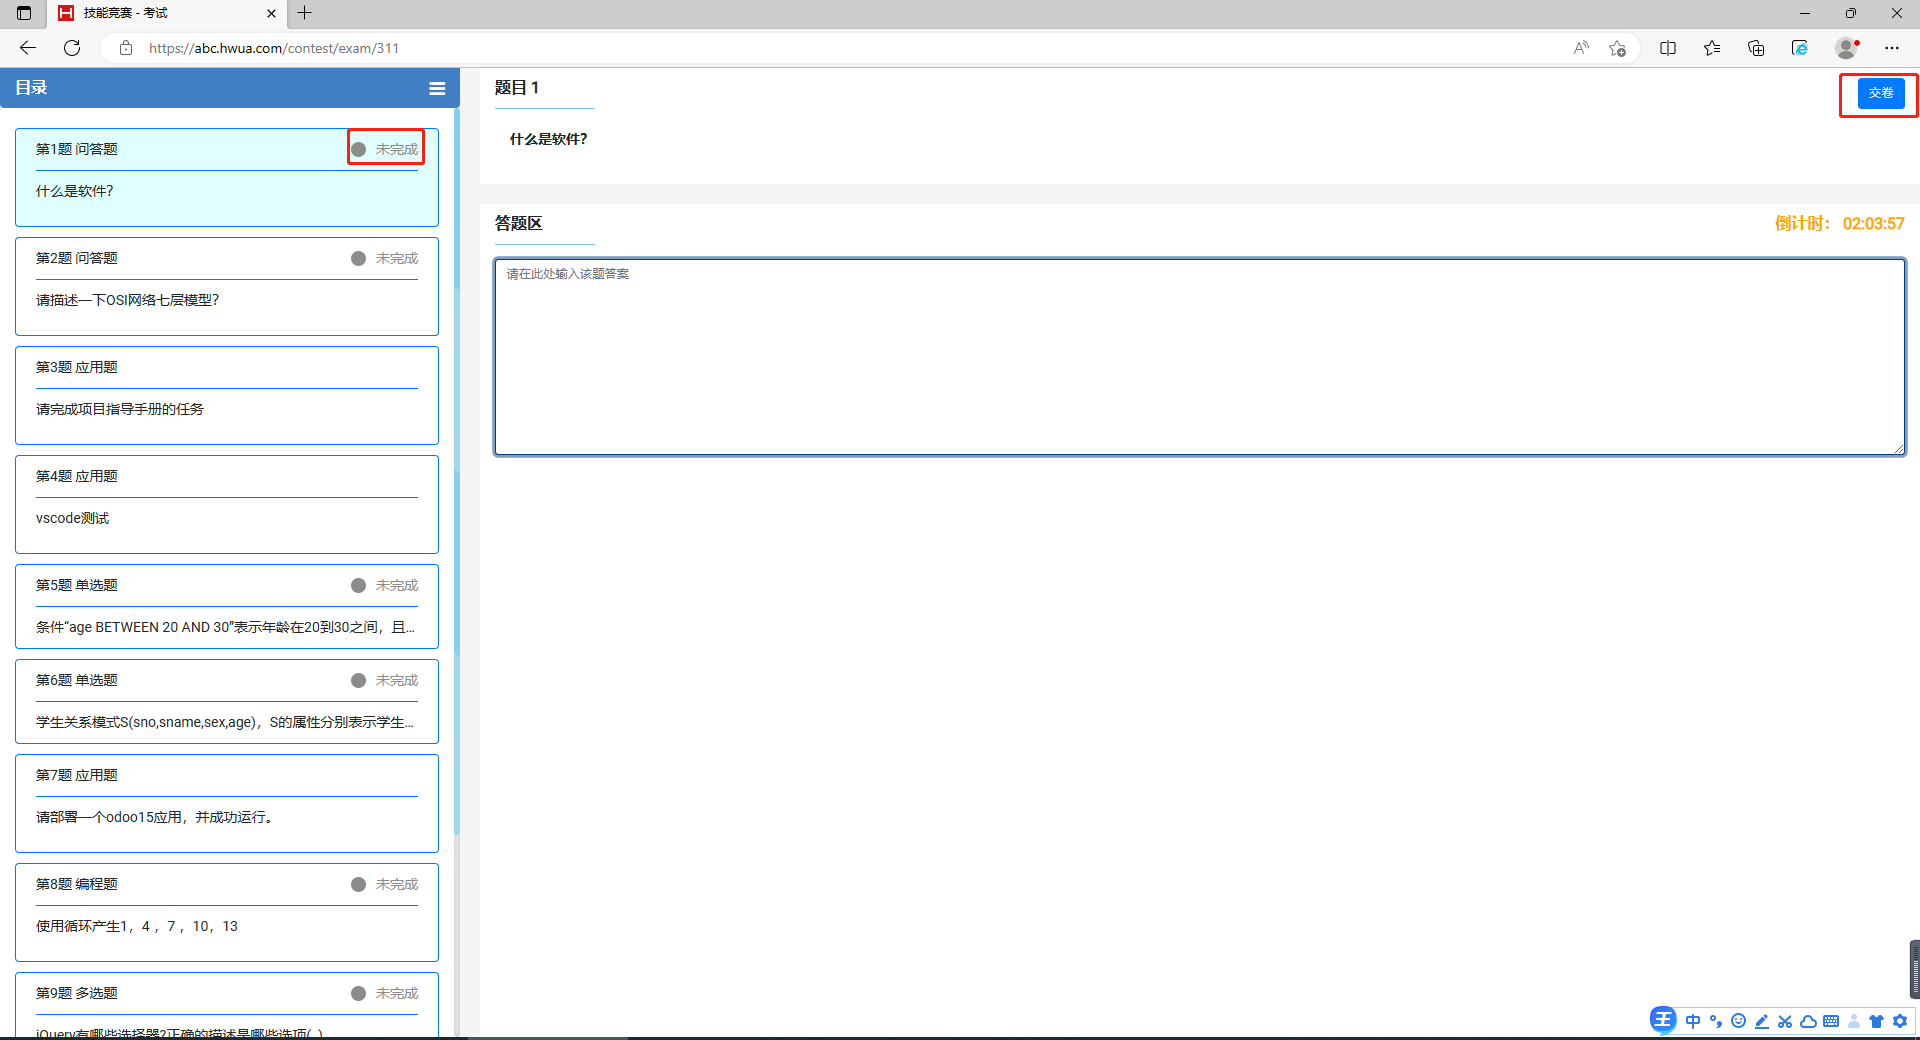Select question 8 编程题 in the list

coord(226,912)
